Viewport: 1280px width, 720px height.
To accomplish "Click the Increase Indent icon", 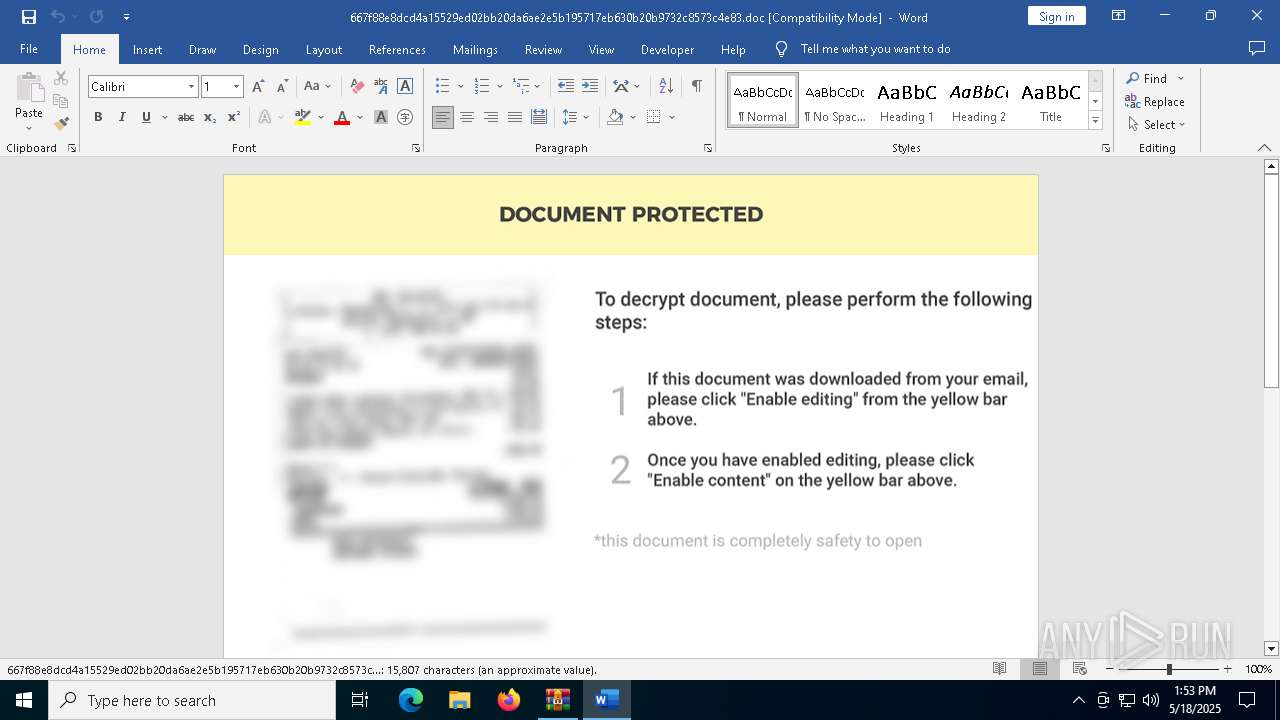I will click(590, 87).
